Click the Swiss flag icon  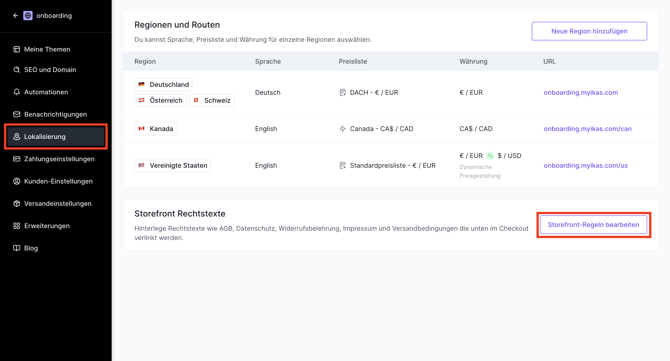[196, 100]
